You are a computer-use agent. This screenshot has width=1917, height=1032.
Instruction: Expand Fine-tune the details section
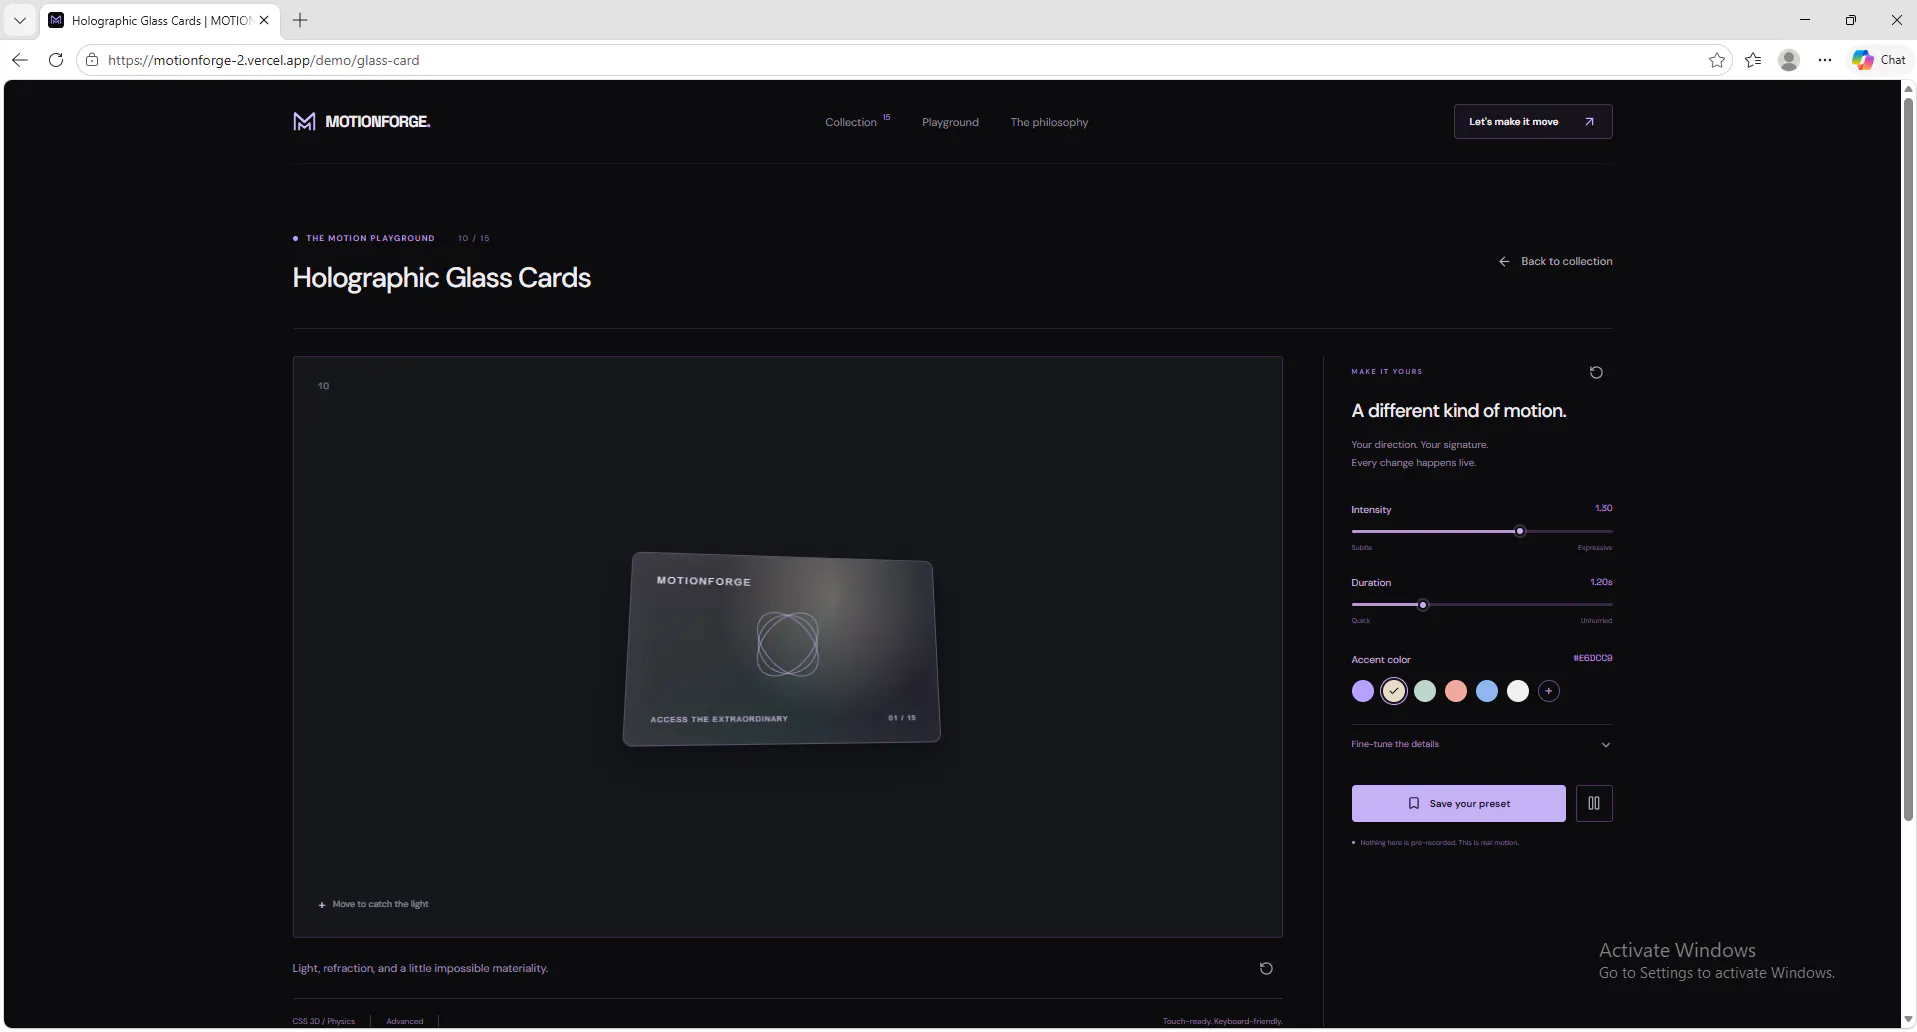pyautogui.click(x=1481, y=744)
